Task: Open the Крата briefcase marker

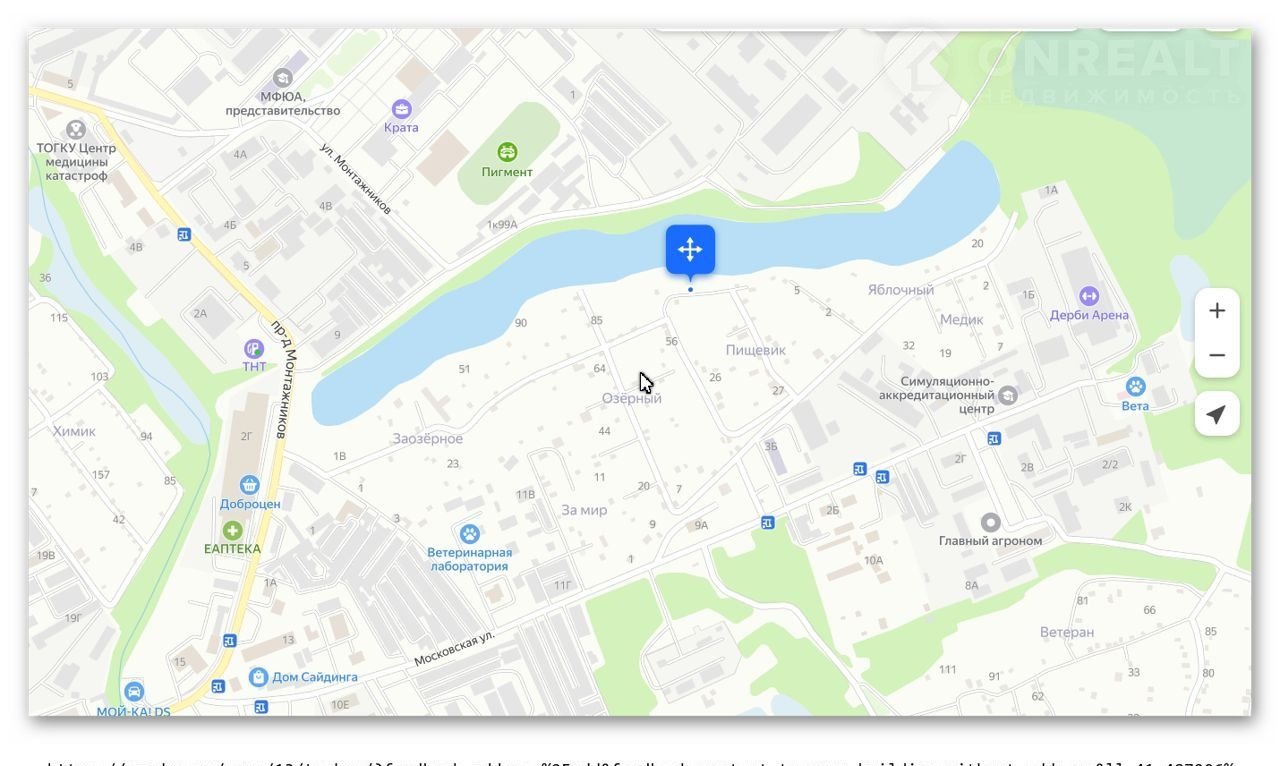Action: [x=401, y=108]
